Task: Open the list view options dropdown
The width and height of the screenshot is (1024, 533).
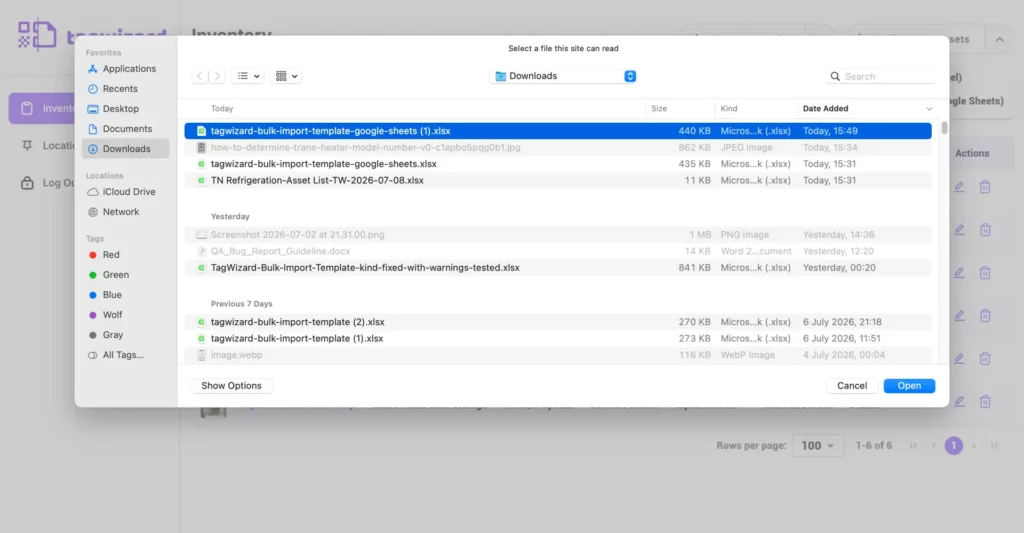Action: [x=248, y=76]
